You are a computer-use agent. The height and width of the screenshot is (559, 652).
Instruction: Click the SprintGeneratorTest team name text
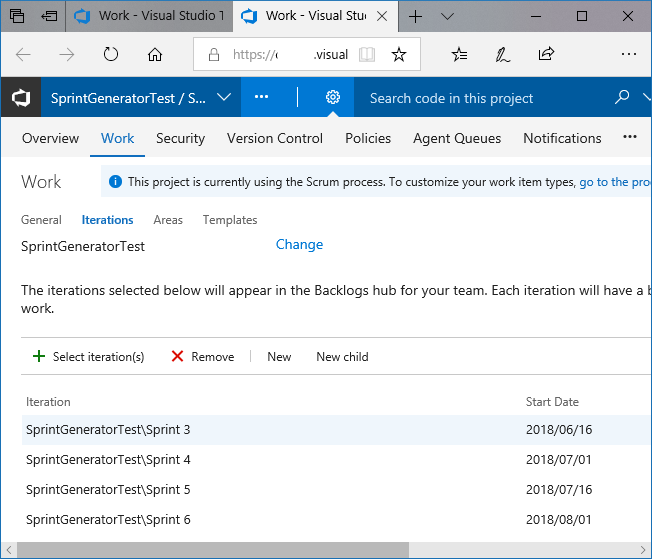tap(83, 246)
